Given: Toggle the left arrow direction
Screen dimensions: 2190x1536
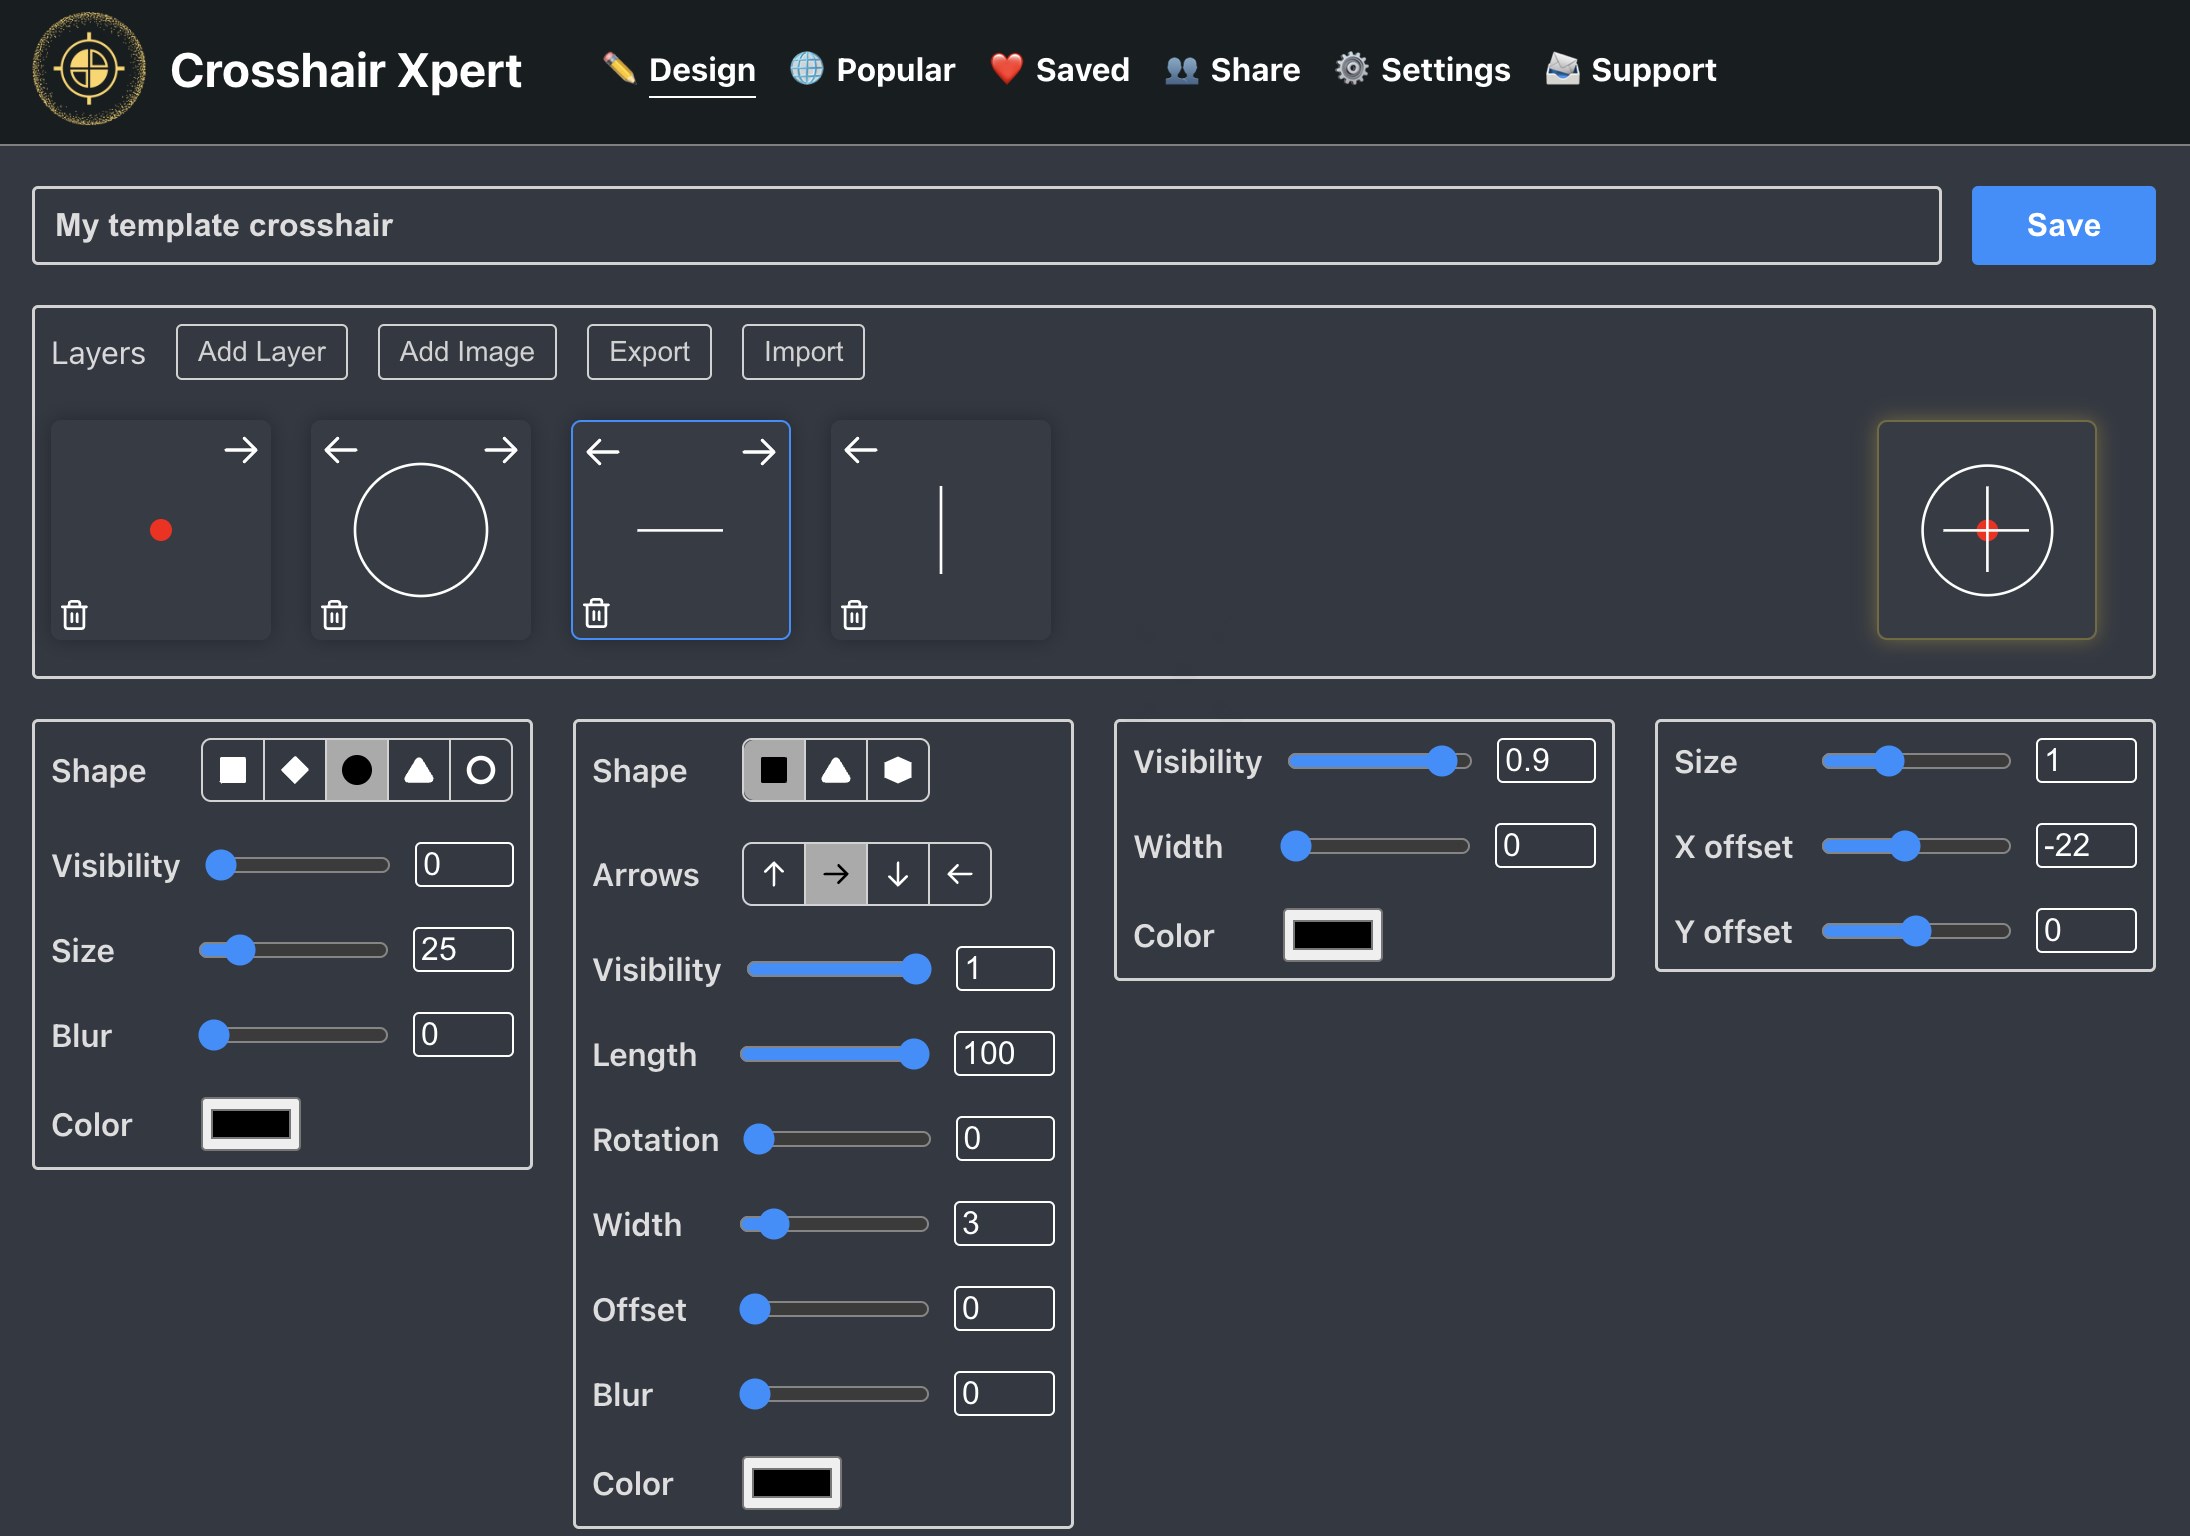Looking at the screenshot, I should 960,874.
